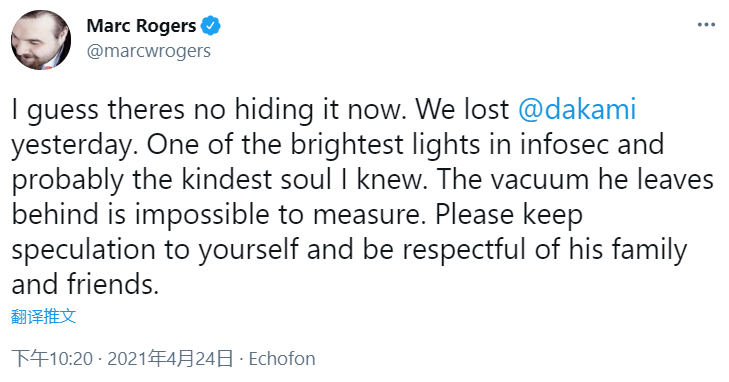Click the 2021年4月24日 date link
The image size is (729, 382).
(x=170, y=359)
